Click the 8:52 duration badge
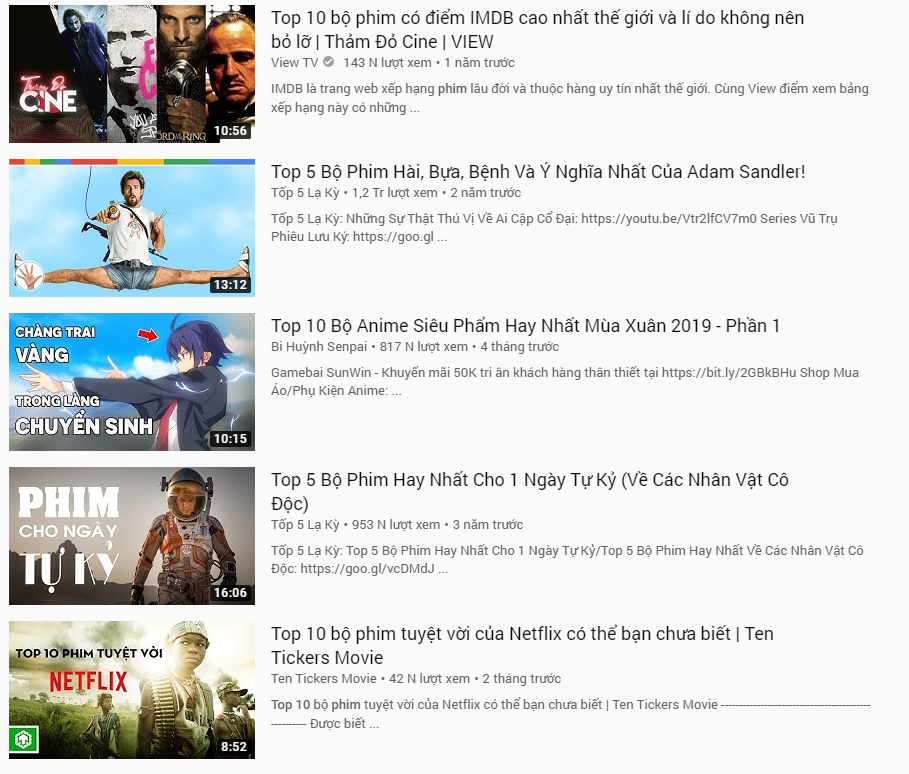 click(x=234, y=747)
